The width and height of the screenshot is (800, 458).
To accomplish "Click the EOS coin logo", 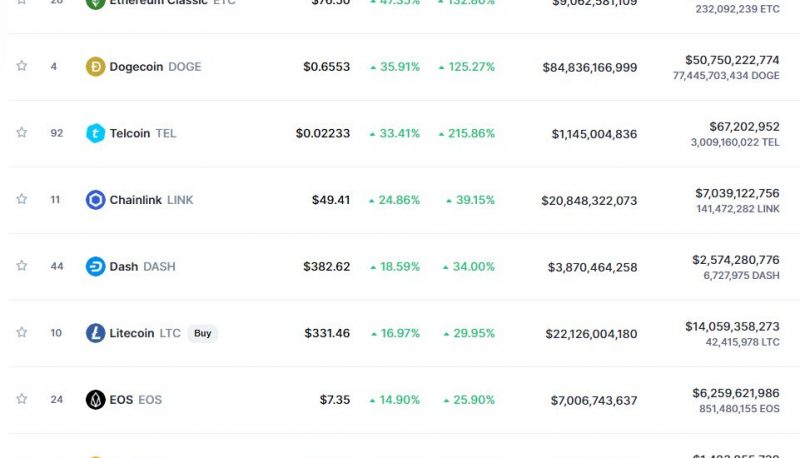I will (95, 400).
